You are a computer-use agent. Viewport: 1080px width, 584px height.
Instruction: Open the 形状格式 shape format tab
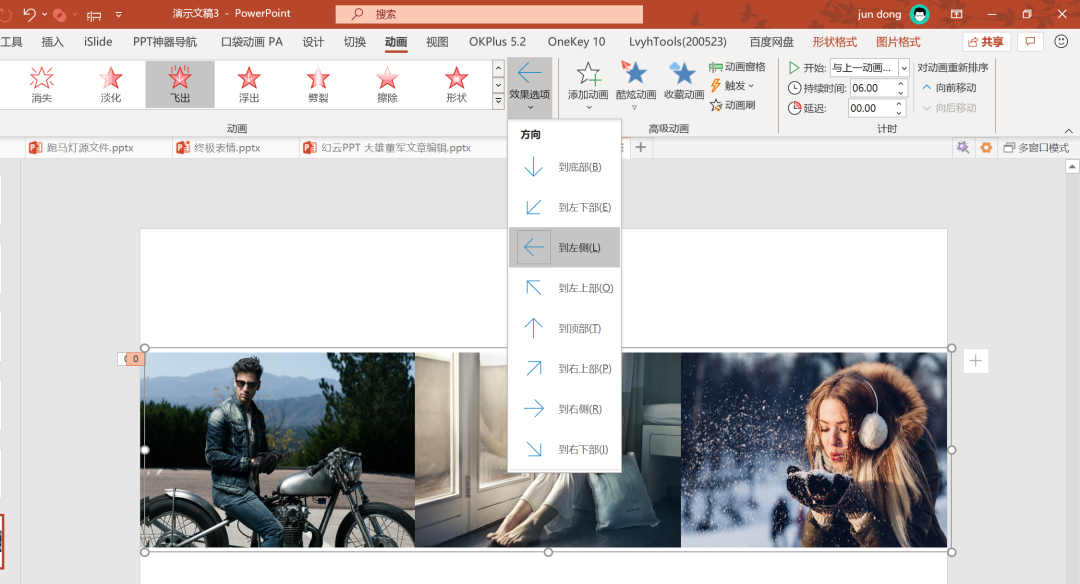coord(834,42)
